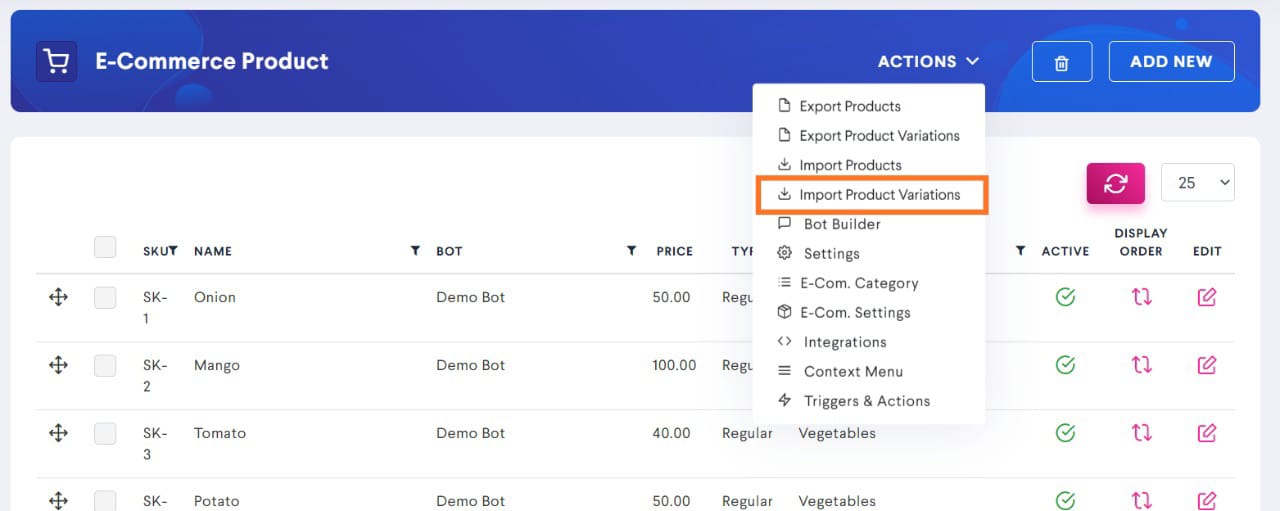Click the Tomato product name
1280x511 pixels.
coord(220,433)
